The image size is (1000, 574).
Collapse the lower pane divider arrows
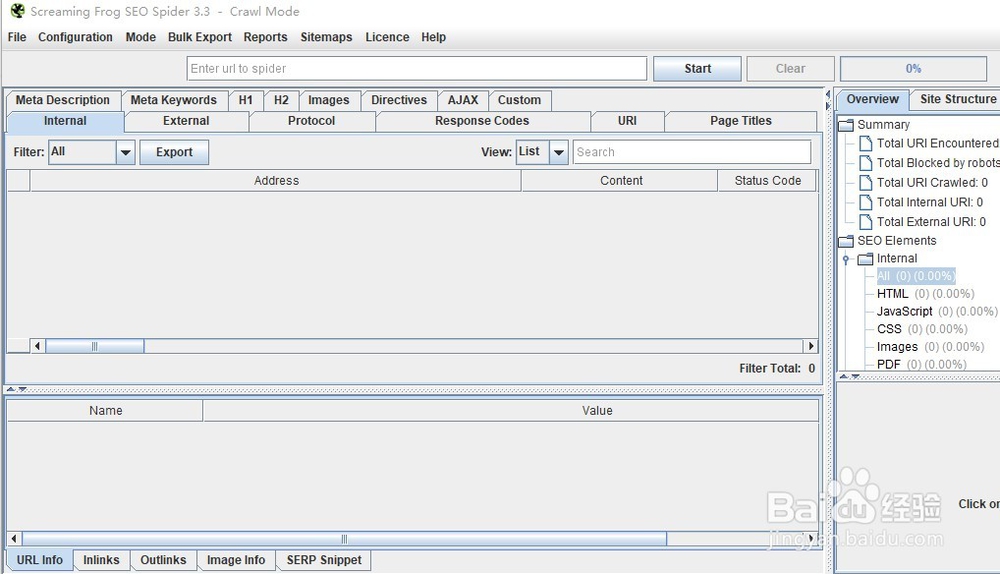coord(17,389)
